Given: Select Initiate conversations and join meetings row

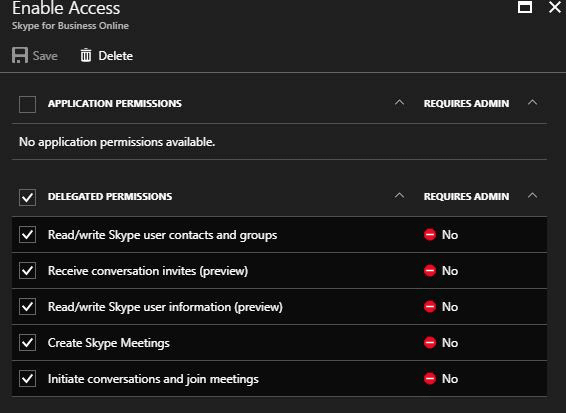Looking at the screenshot, I should [x=279, y=379].
